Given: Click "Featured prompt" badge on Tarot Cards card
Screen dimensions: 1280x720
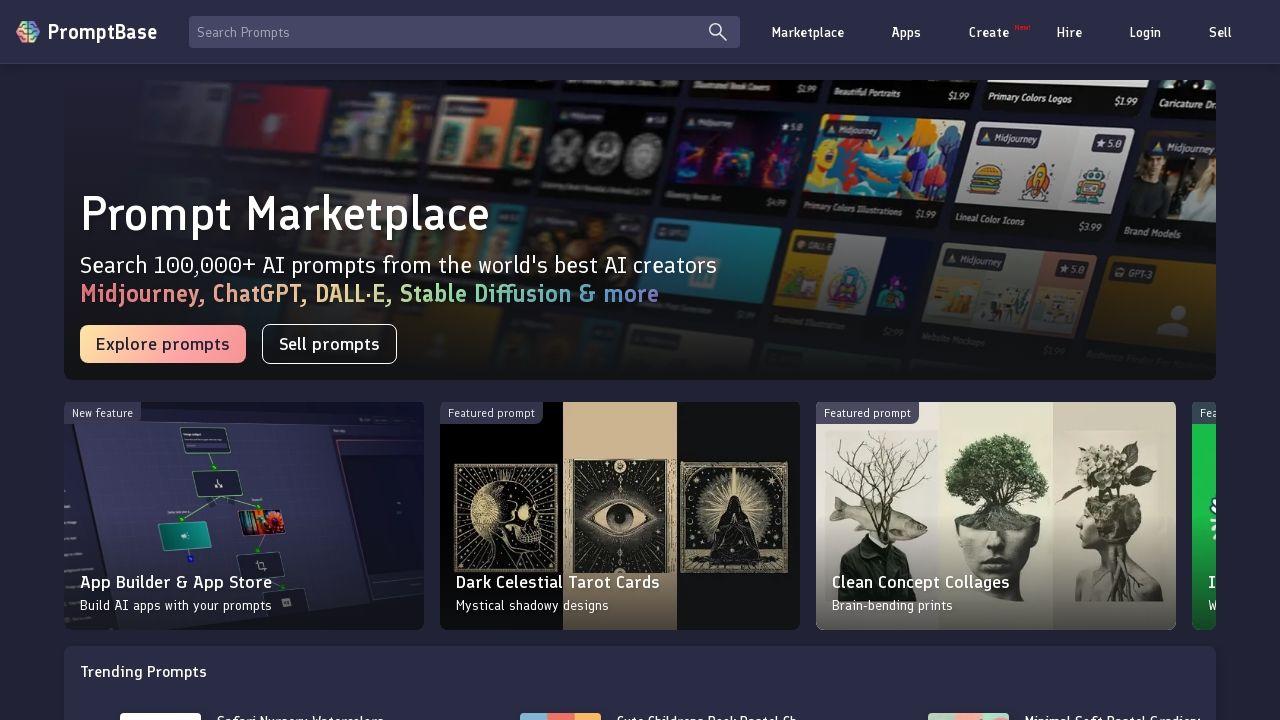Looking at the screenshot, I should pyautogui.click(x=491, y=413).
